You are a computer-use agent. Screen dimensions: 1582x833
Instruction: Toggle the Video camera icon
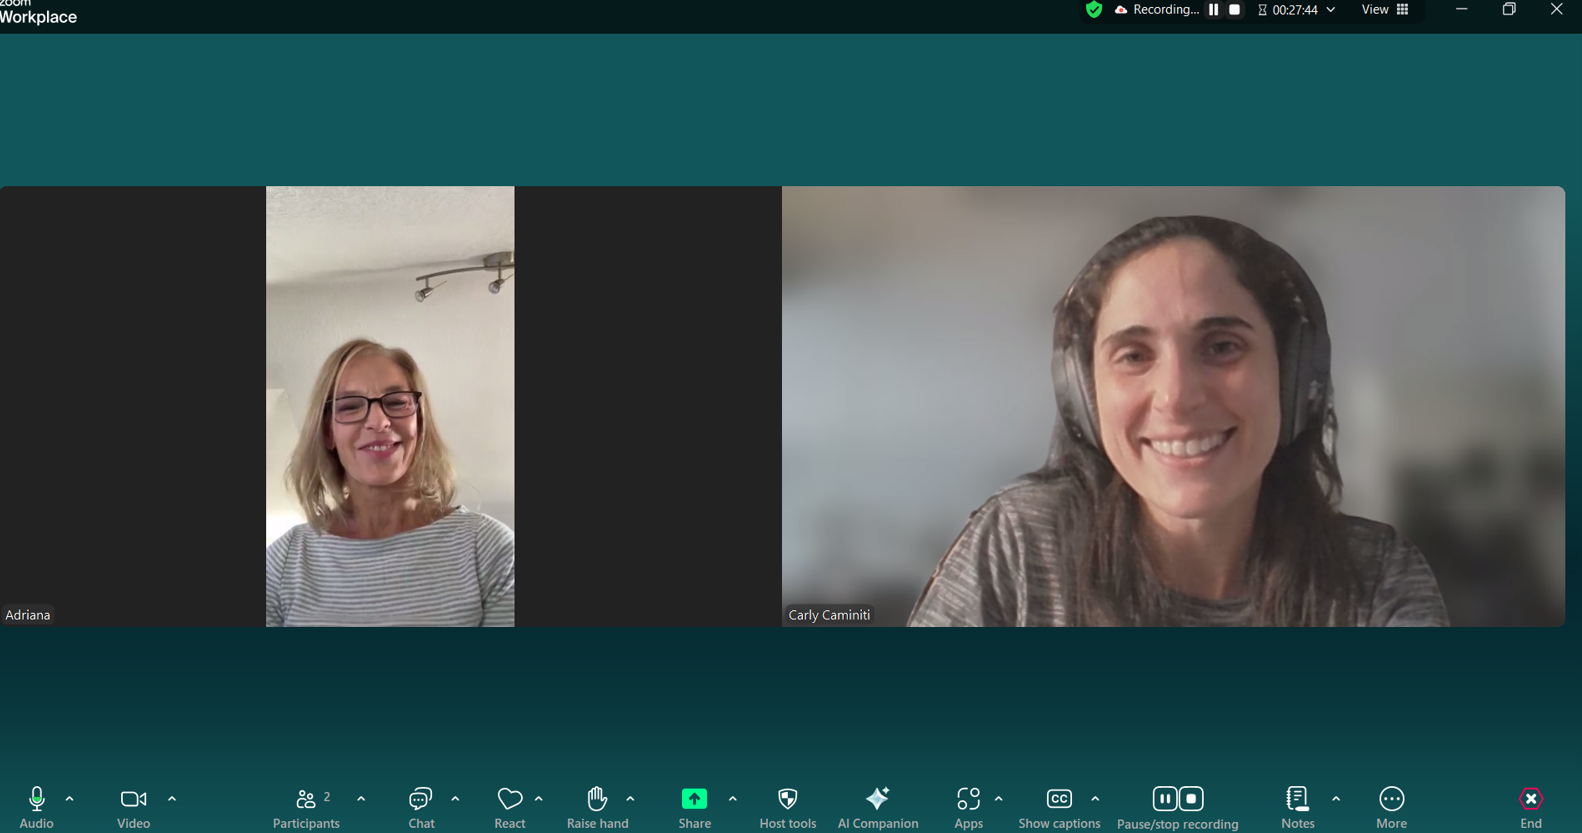point(133,799)
